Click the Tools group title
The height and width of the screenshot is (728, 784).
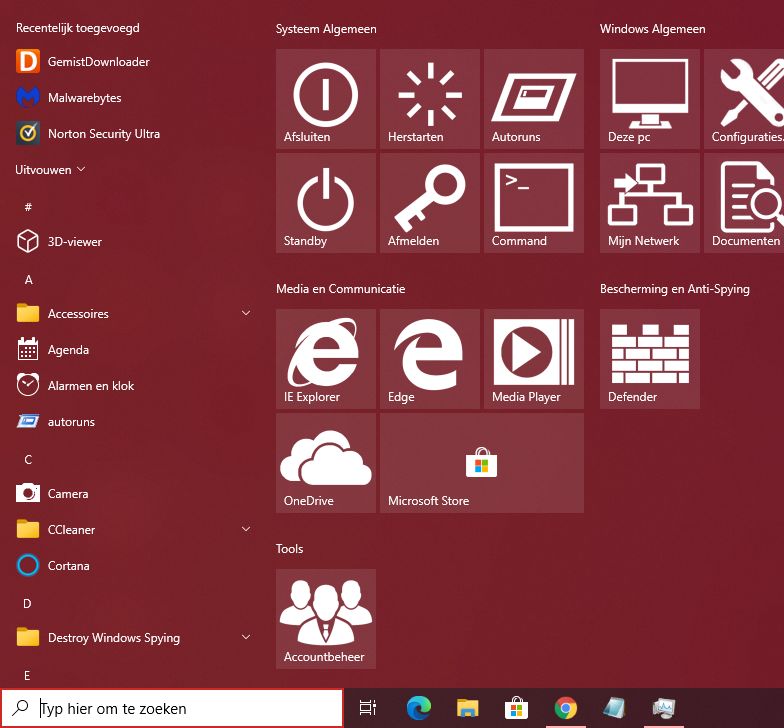(x=290, y=549)
